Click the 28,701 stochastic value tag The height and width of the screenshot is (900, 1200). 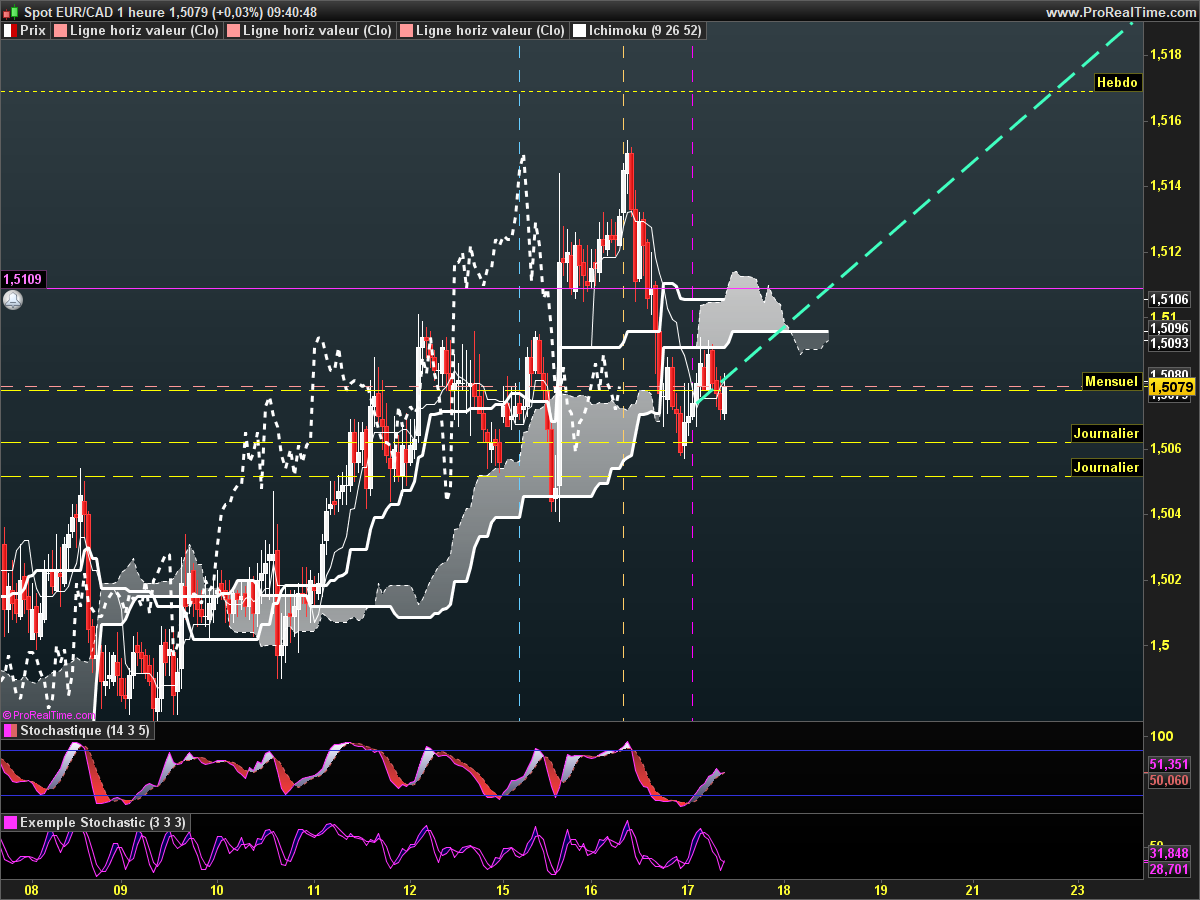click(x=1169, y=870)
